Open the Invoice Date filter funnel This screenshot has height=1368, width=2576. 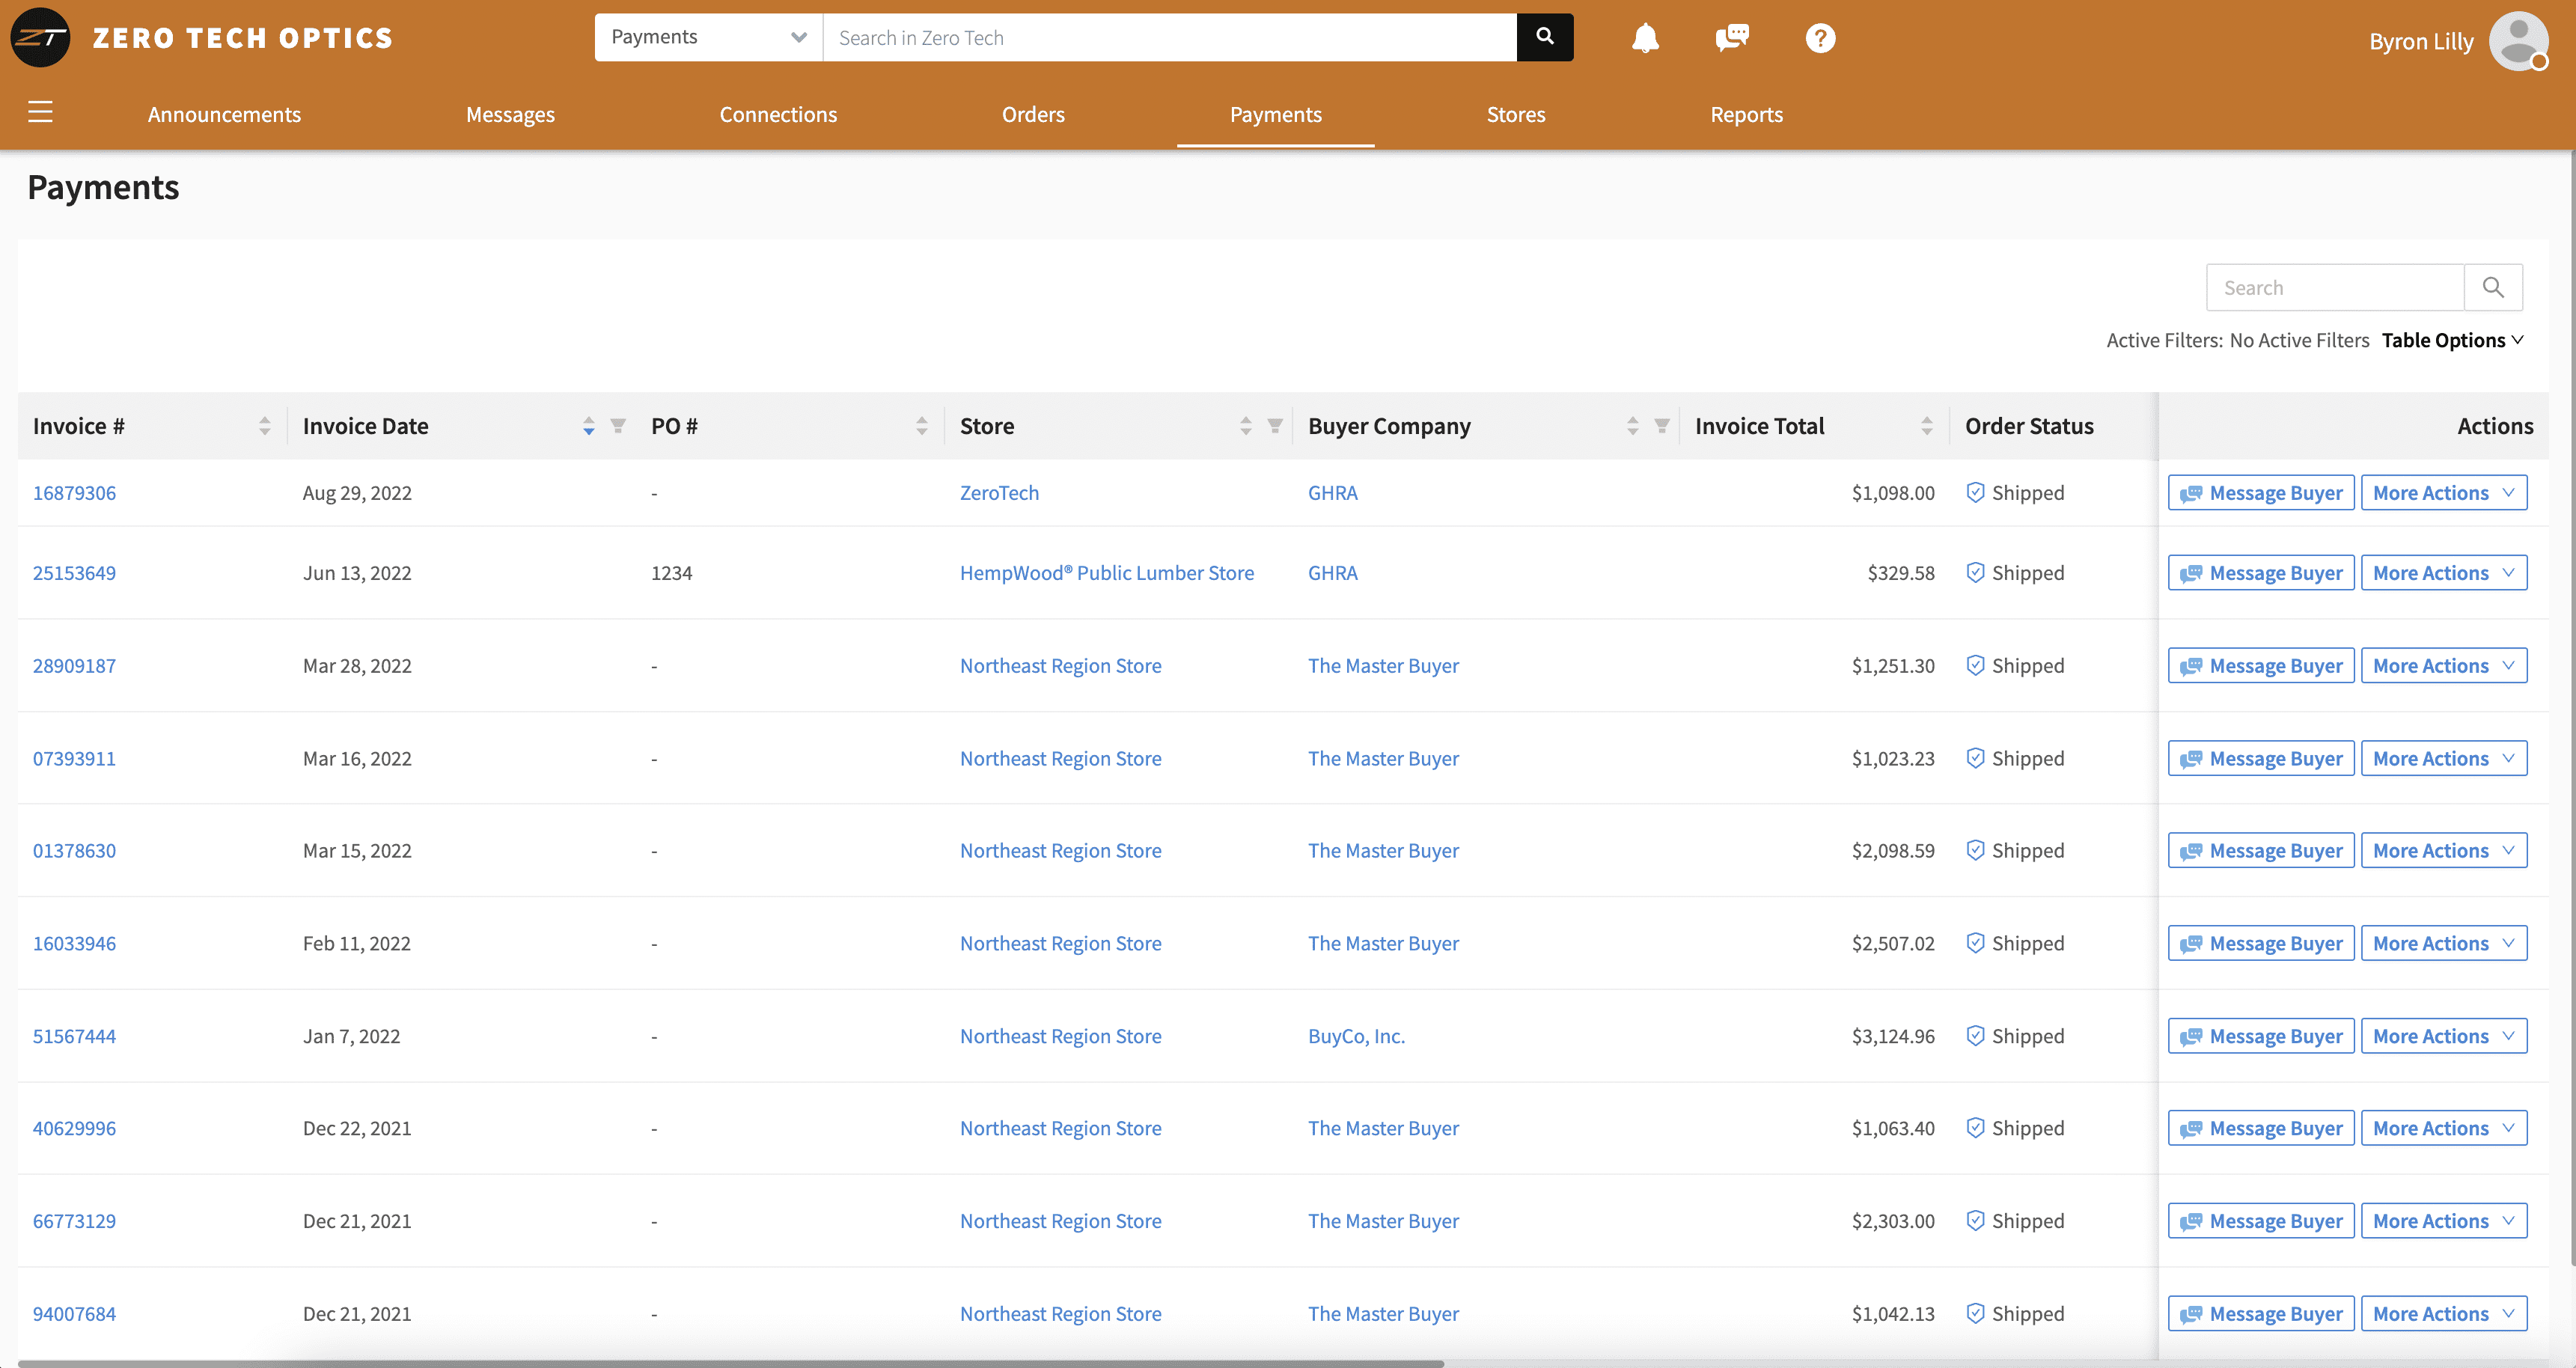[618, 426]
